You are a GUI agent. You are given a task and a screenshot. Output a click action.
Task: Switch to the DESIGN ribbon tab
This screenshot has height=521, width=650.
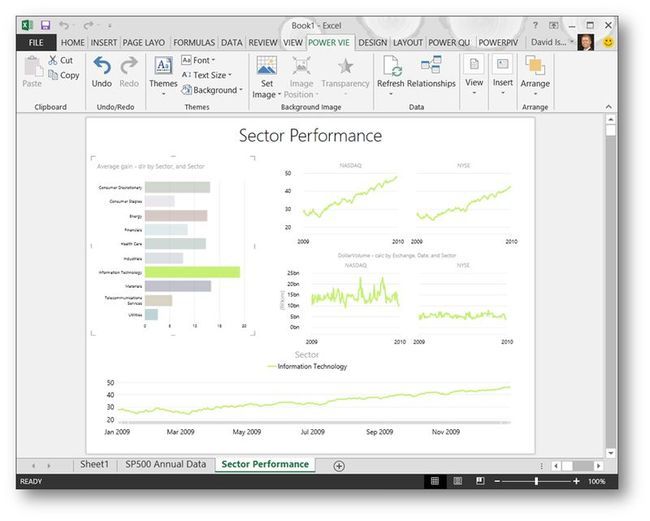tap(373, 43)
